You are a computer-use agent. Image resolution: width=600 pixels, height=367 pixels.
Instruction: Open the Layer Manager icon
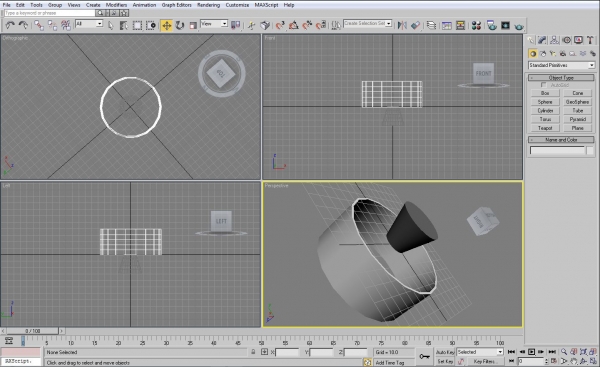point(431,25)
